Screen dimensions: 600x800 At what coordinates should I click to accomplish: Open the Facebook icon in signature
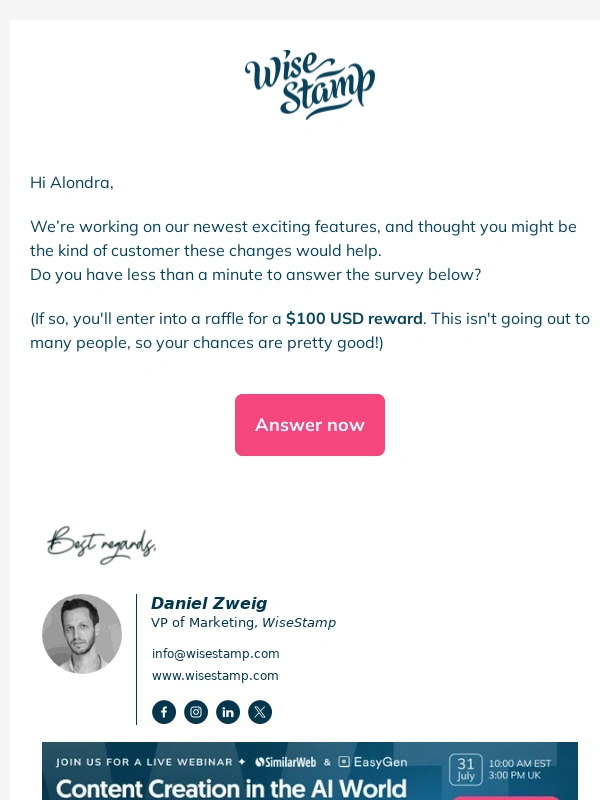(x=164, y=712)
